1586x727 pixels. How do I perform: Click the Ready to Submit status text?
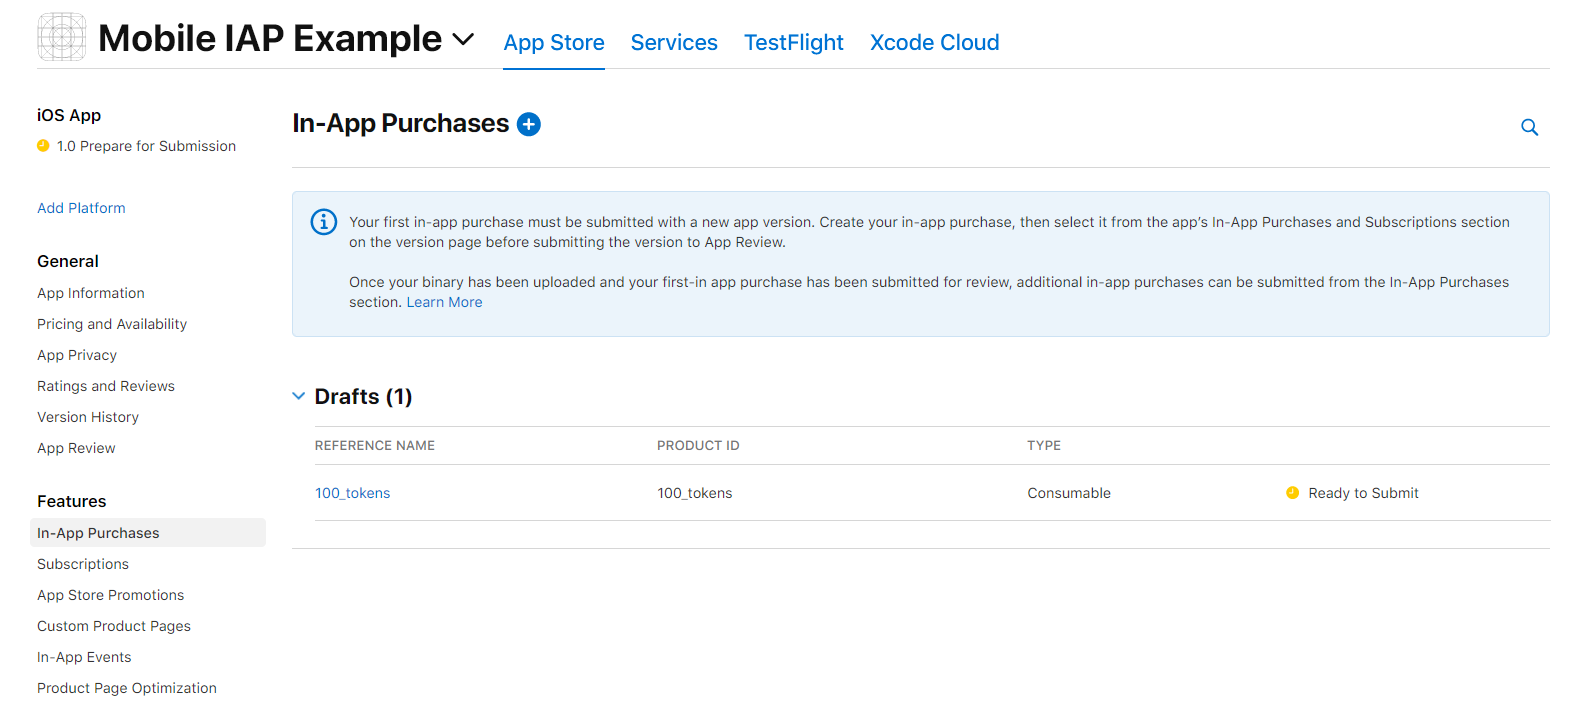[1364, 493]
